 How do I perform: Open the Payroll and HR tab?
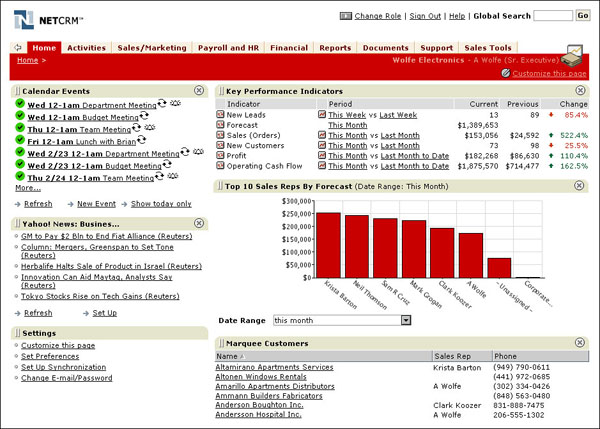228,48
